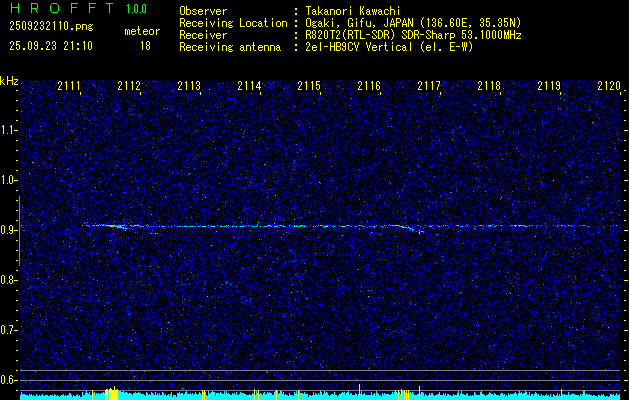Click the 2113 time marker
Image resolution: width=629 pixels, height=400 pixels.
(x=189, y=85)
